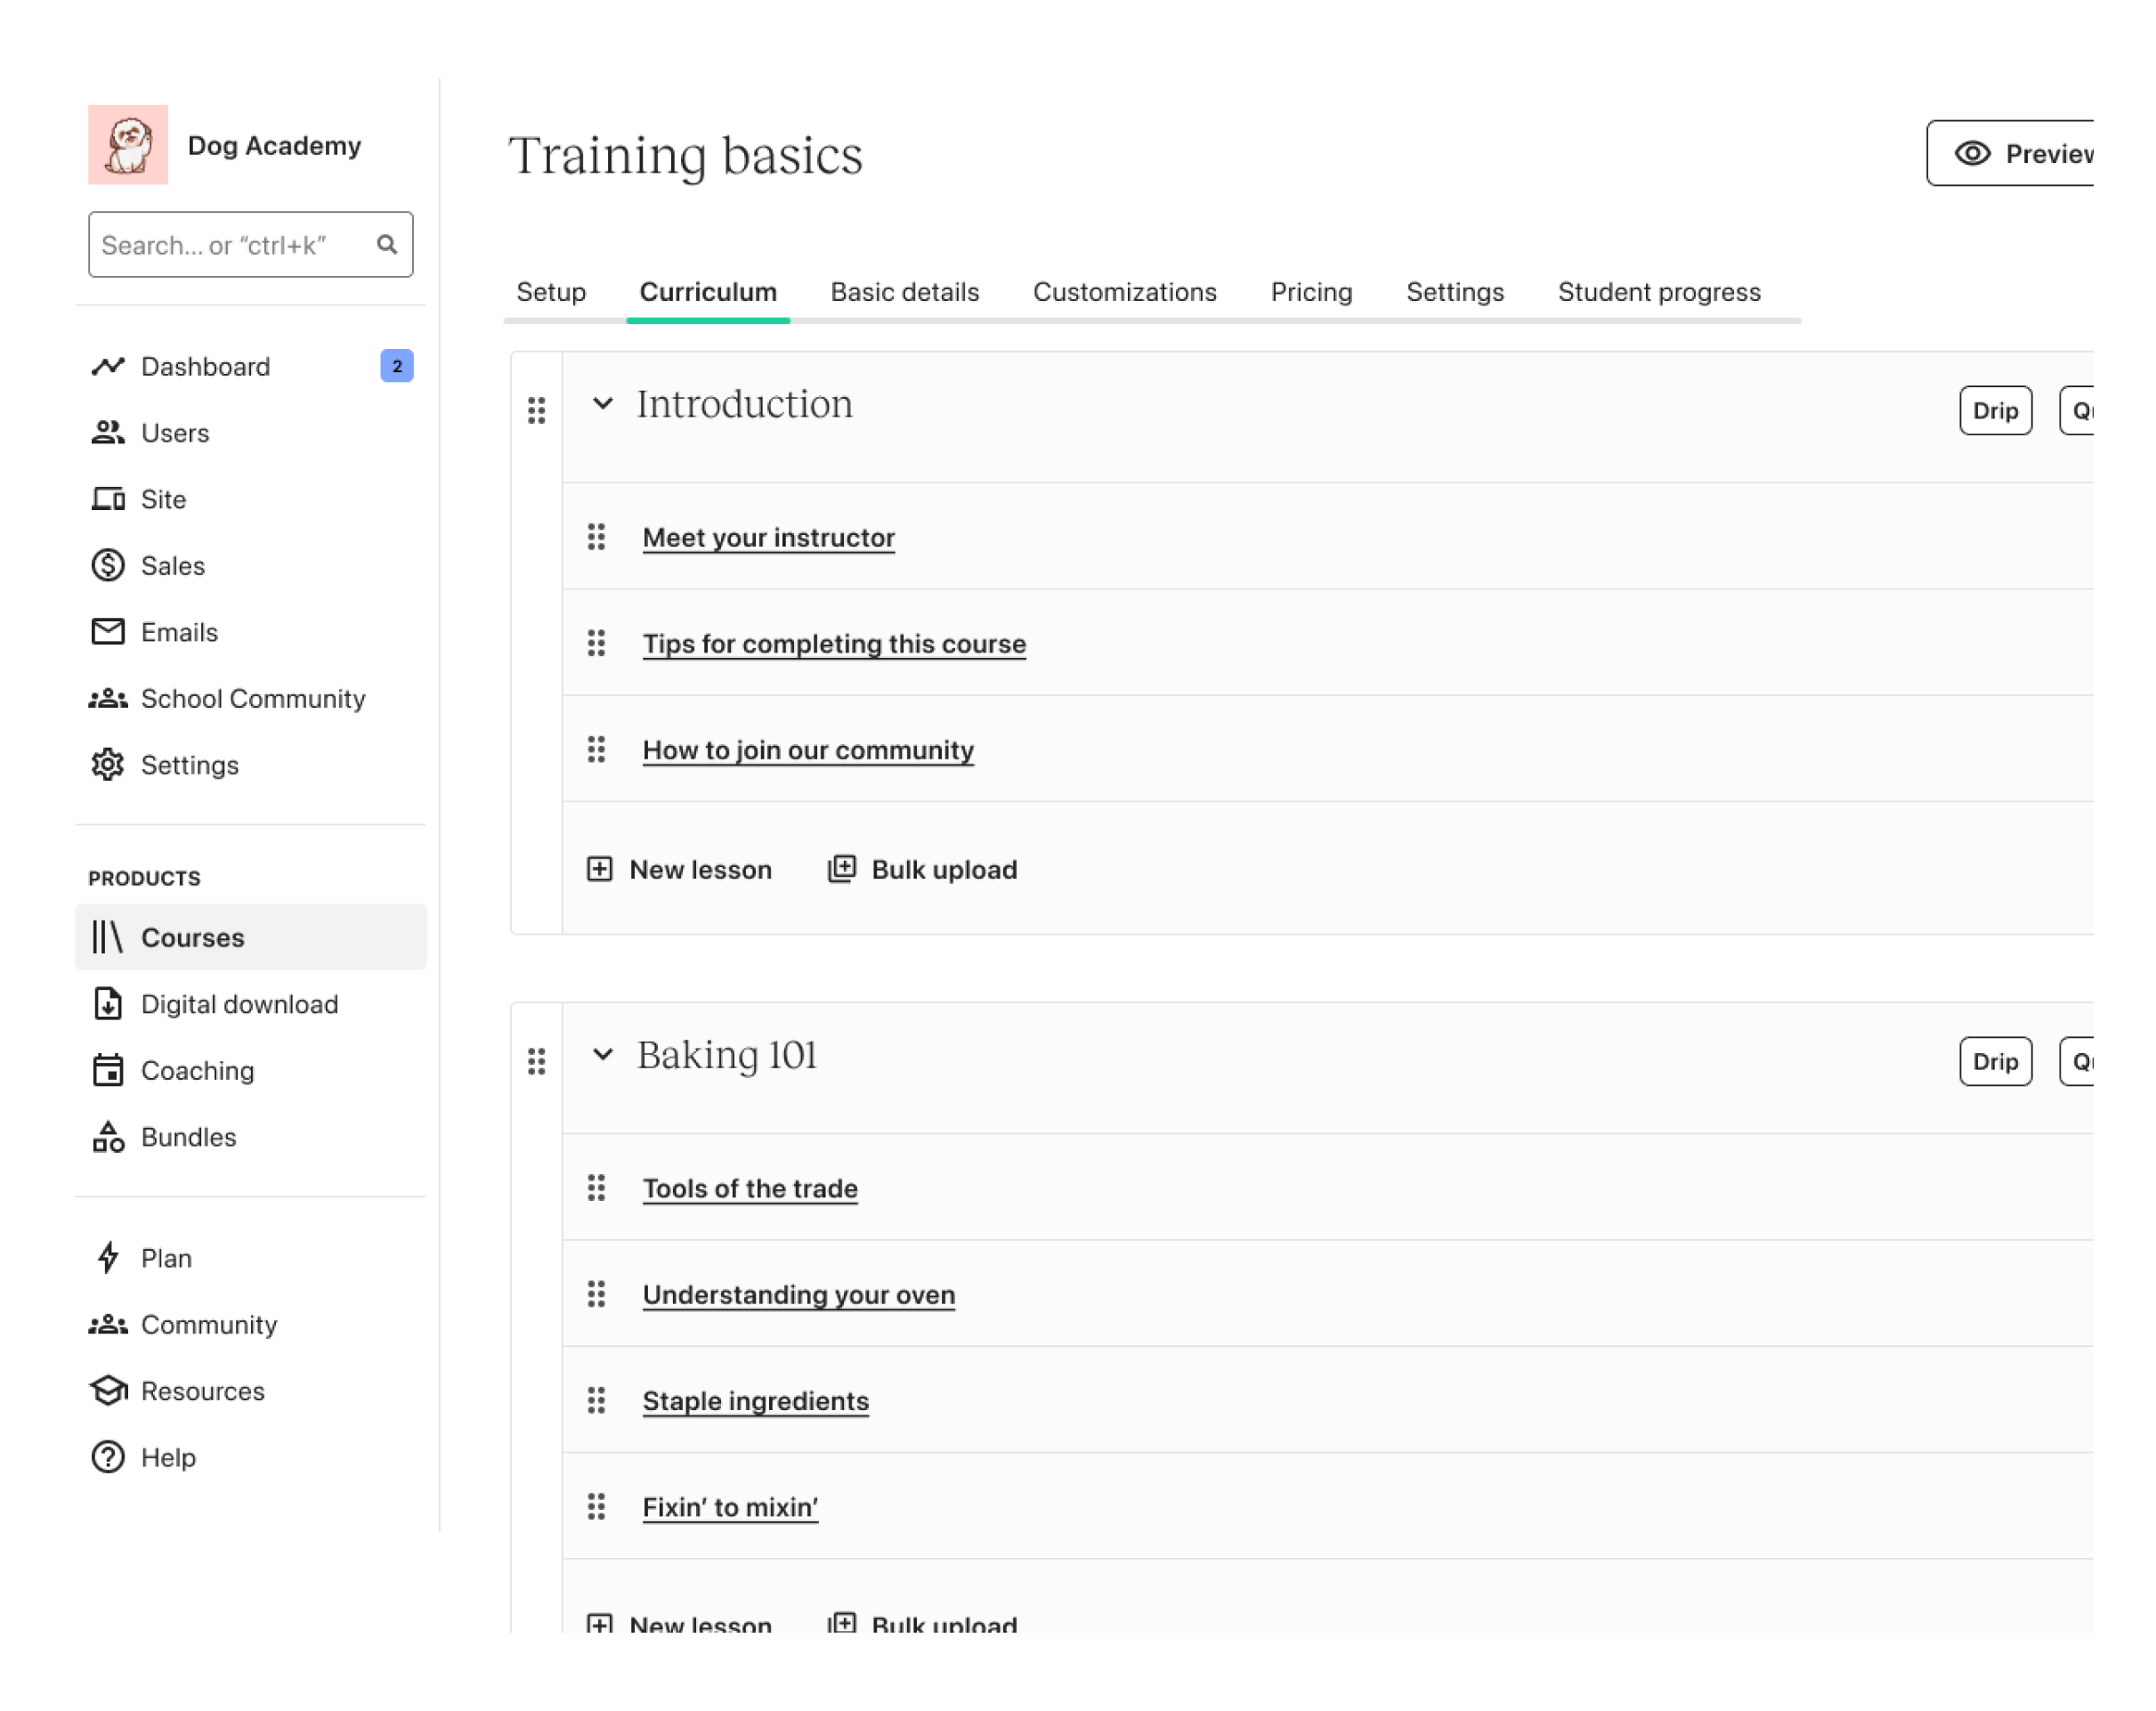The width and height of the screenshot is (2156, 1711).
Task: Collapse the Introduction section chevron
Action: click(602, 404)
